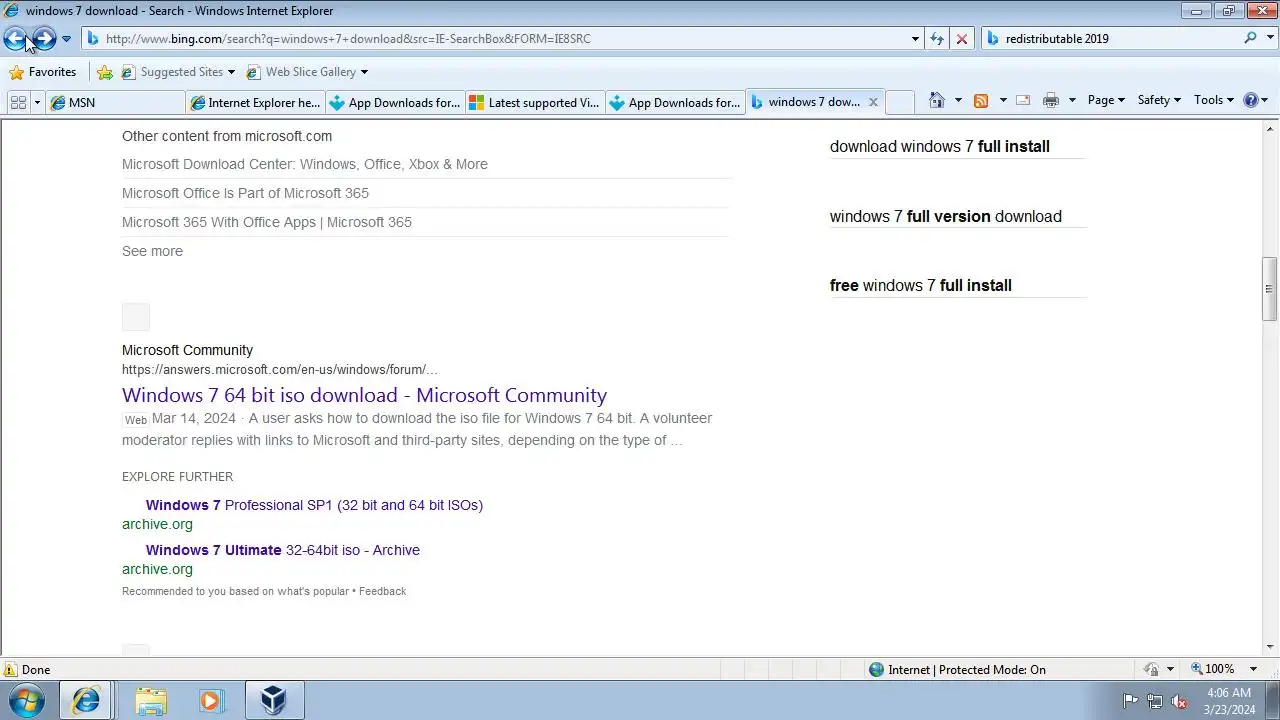Click the red Stop loading icon
Screen dimensions: 1280x720
[962, 39]
